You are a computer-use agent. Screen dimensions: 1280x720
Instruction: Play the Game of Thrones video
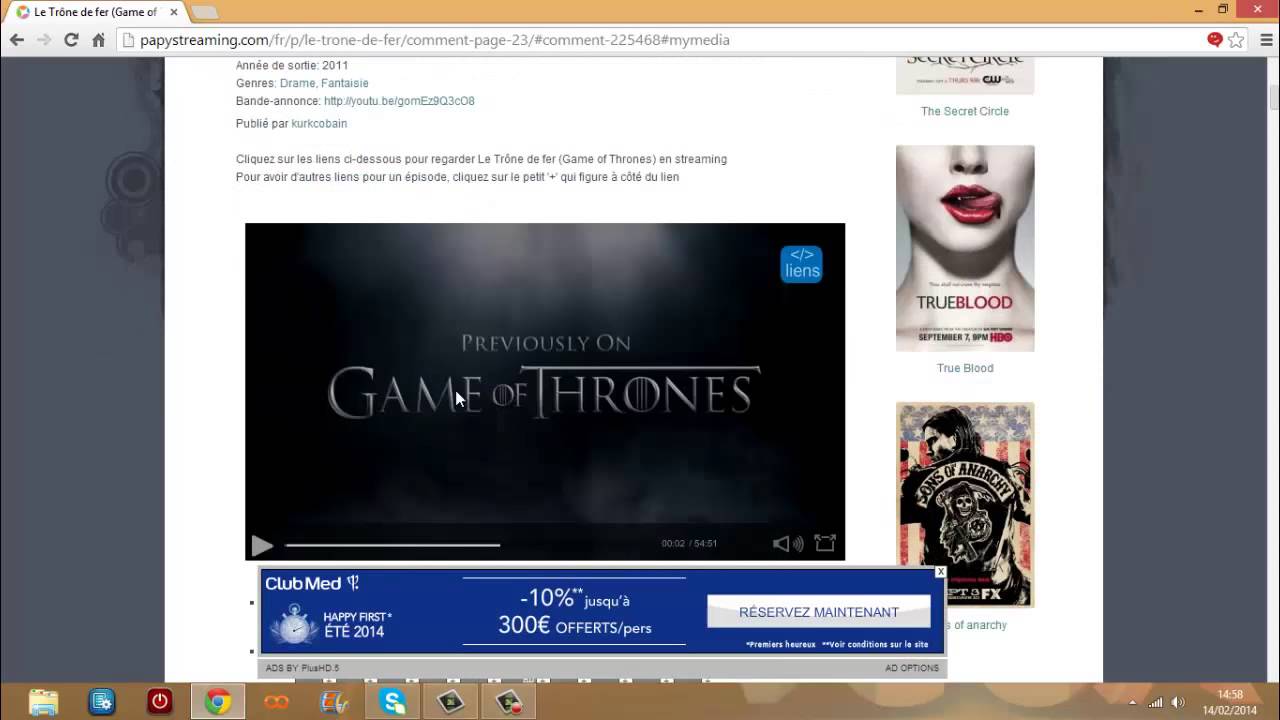262,545
